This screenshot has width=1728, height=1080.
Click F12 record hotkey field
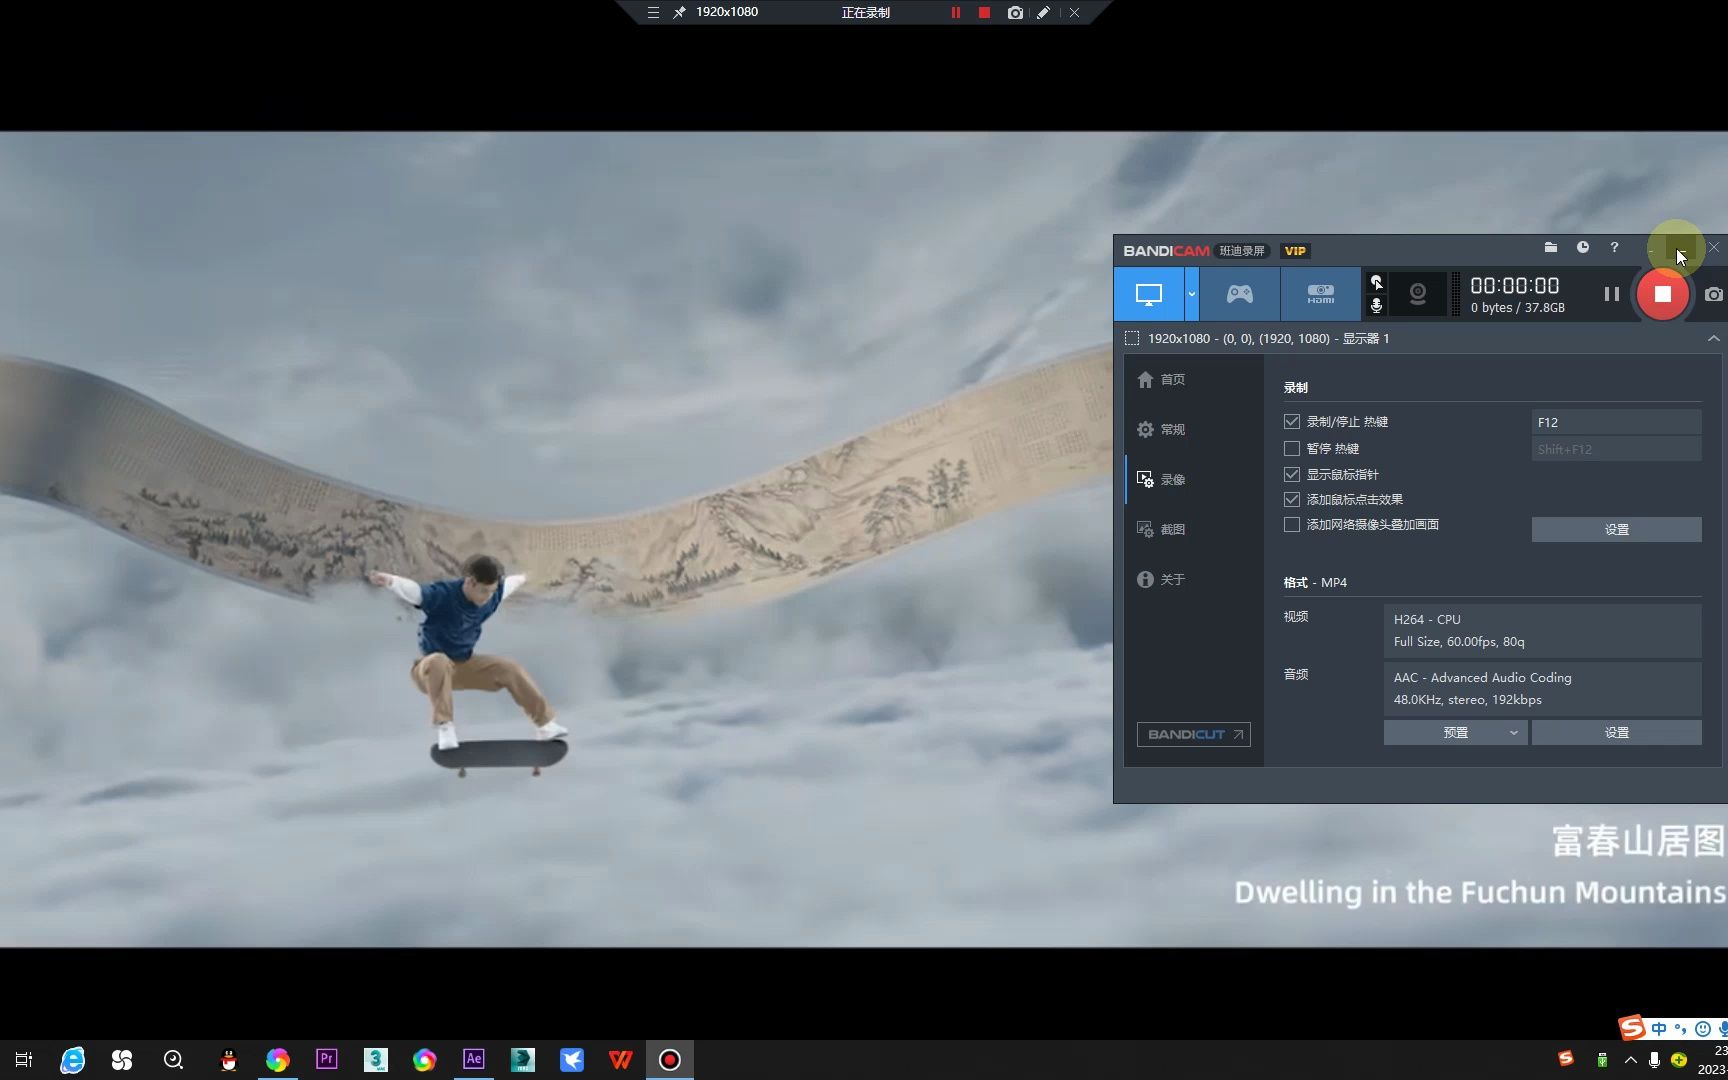pos(1616,422)
